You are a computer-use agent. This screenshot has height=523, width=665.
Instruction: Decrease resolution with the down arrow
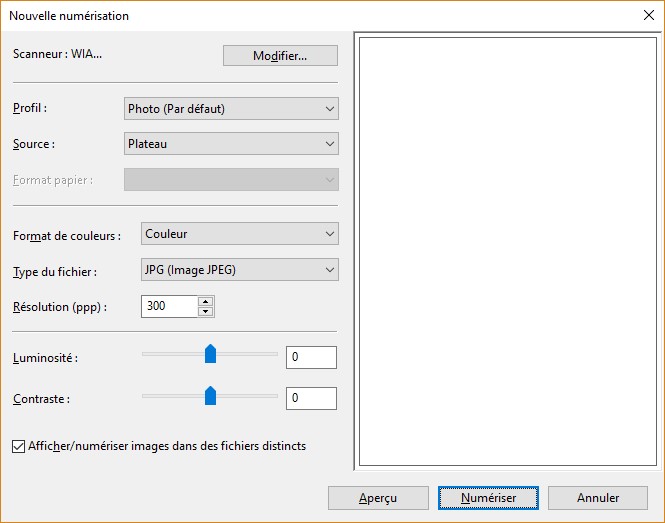coord(205,312)
